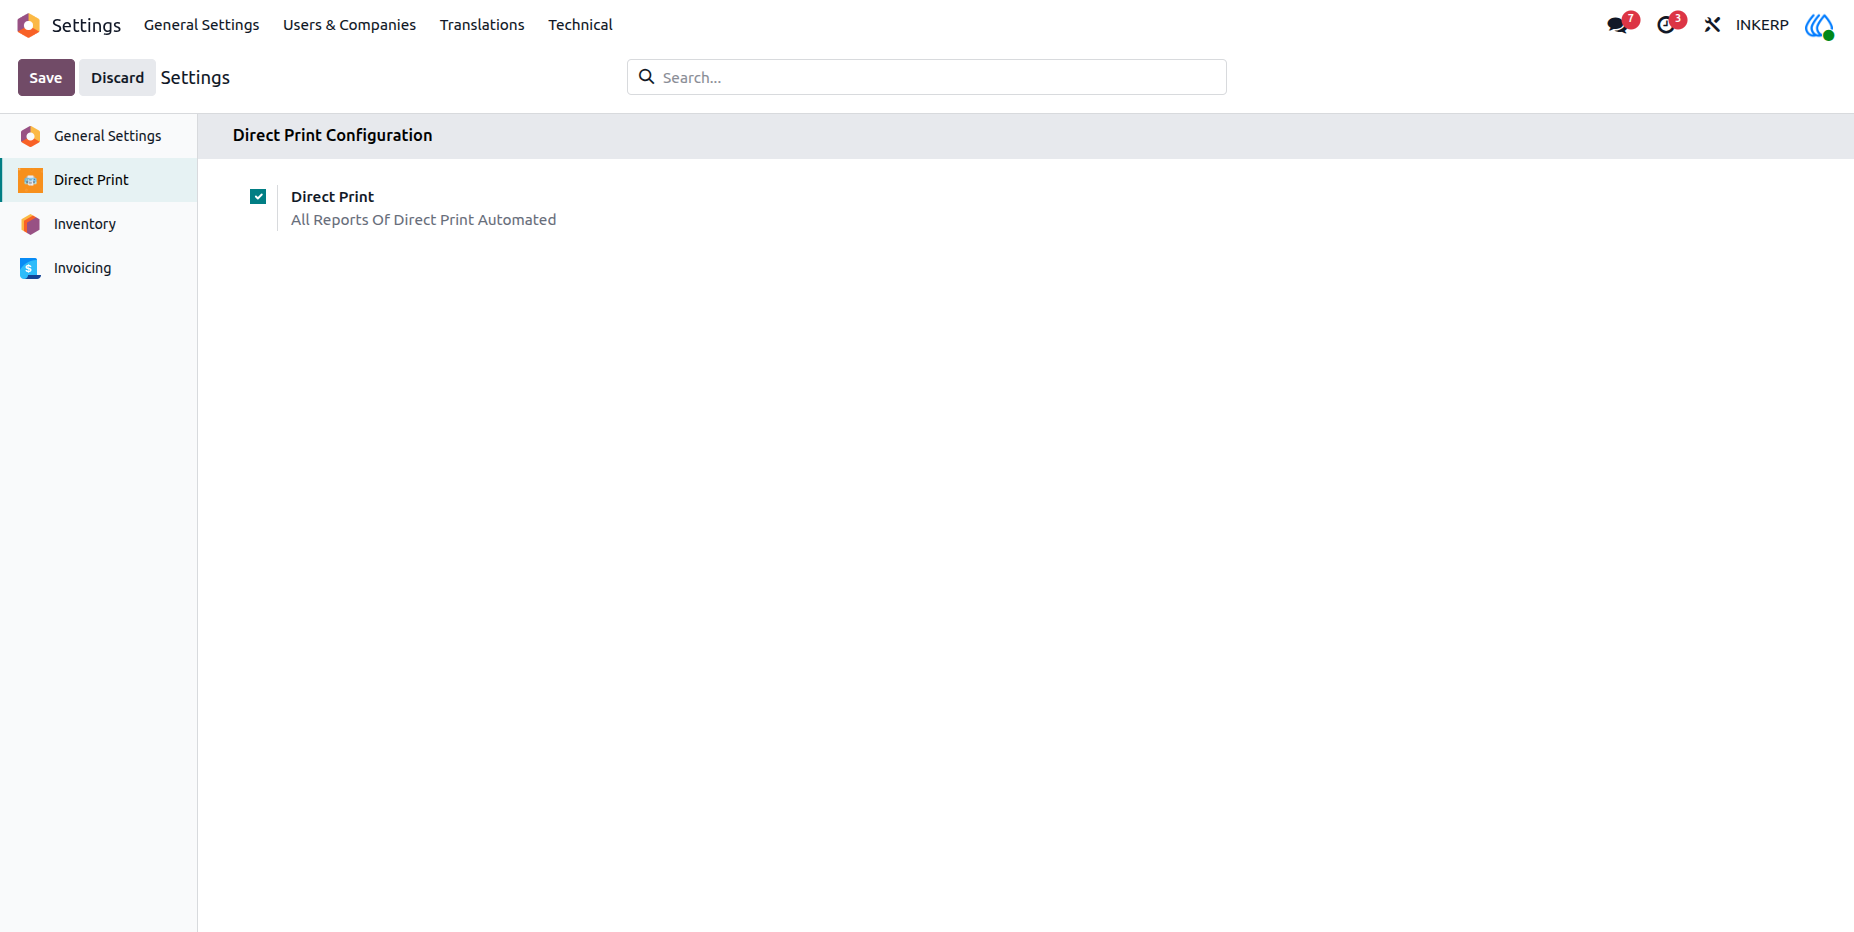Click the Settings breadcrumb text

coord(195,78)
